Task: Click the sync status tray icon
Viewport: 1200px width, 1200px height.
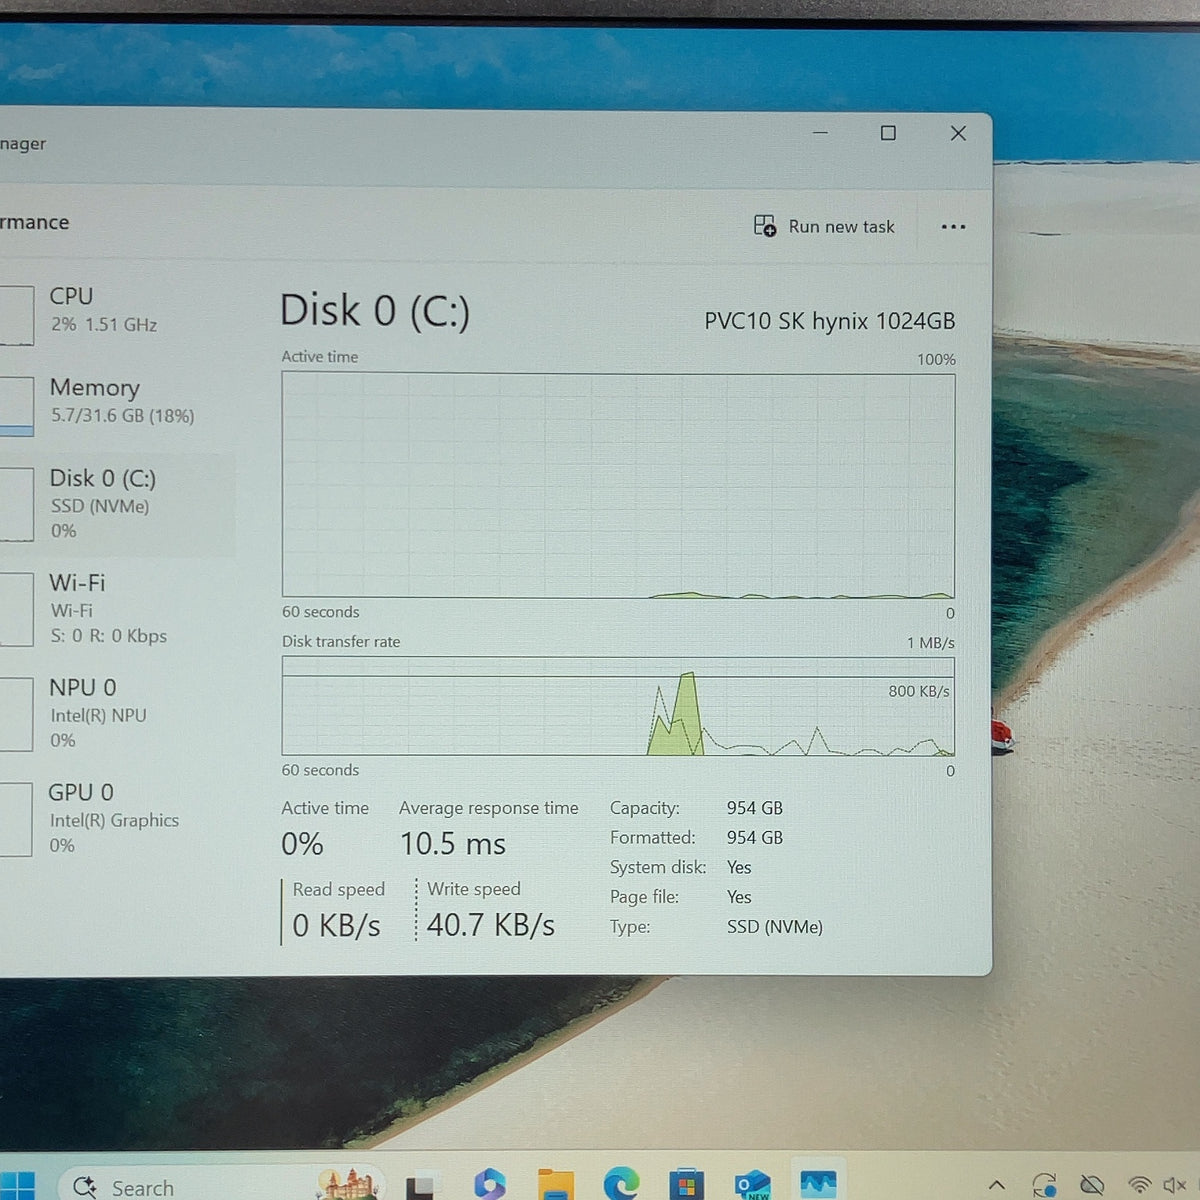Action: pos(1045,1185)
